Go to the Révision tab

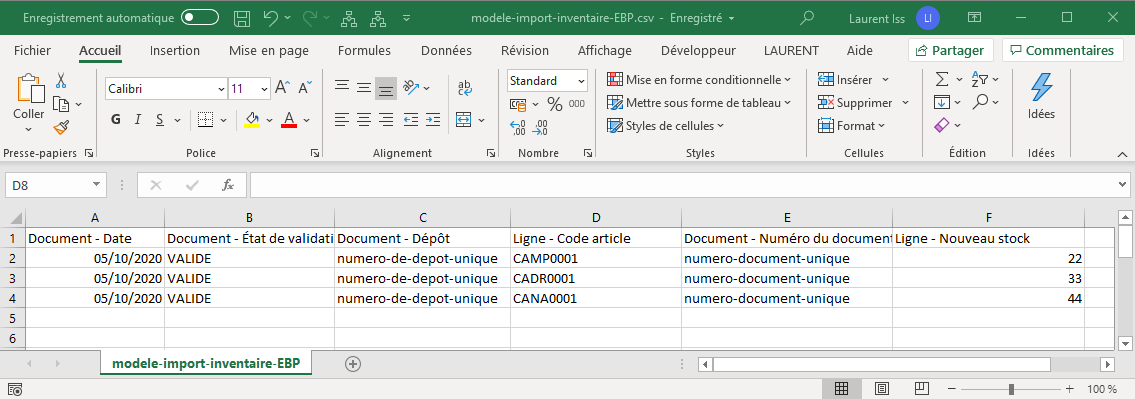[x=525, y=51]
